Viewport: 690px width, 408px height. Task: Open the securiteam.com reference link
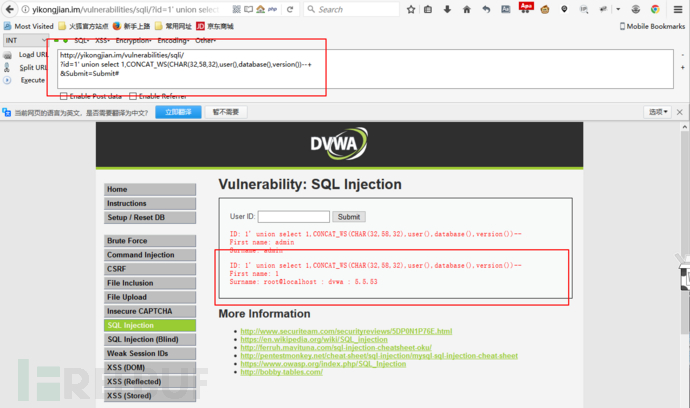pos(346,331)
